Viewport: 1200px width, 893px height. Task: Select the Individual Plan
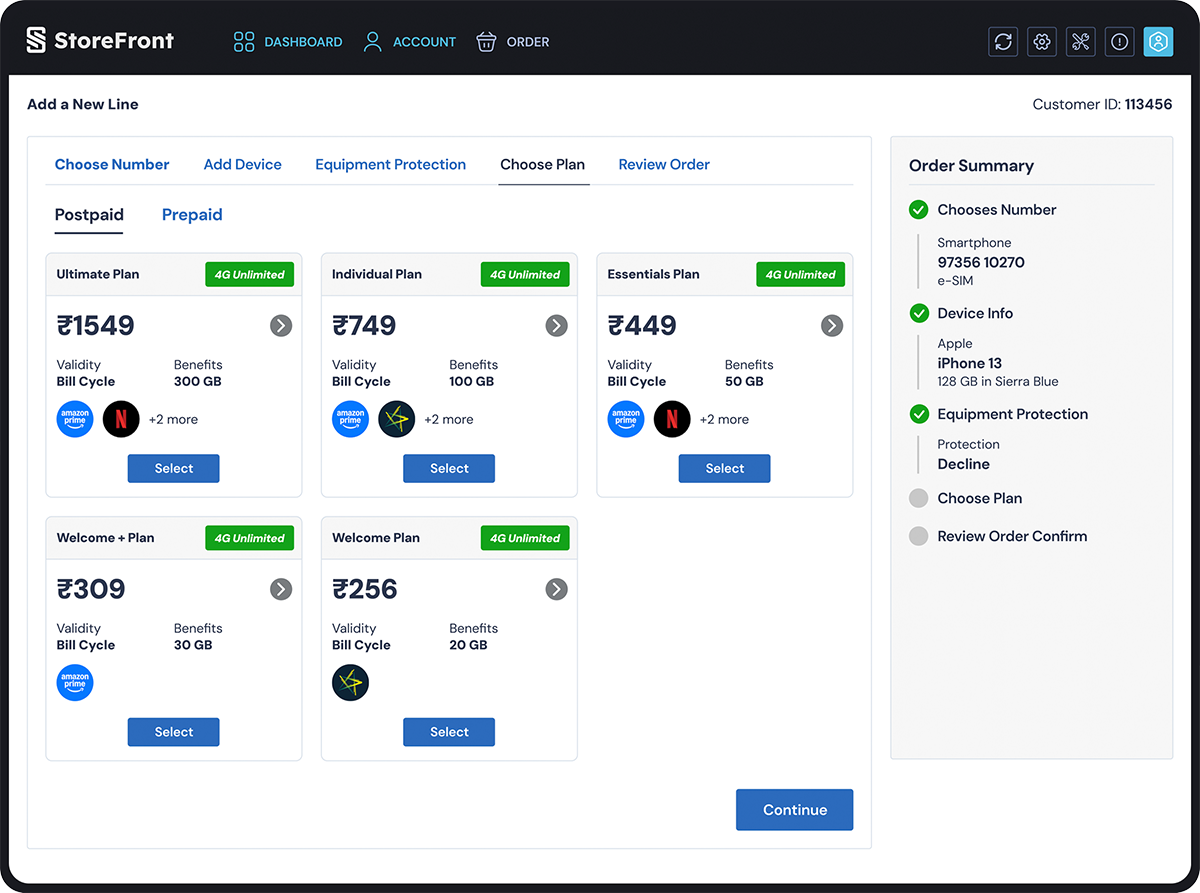[x=449, y=469]
